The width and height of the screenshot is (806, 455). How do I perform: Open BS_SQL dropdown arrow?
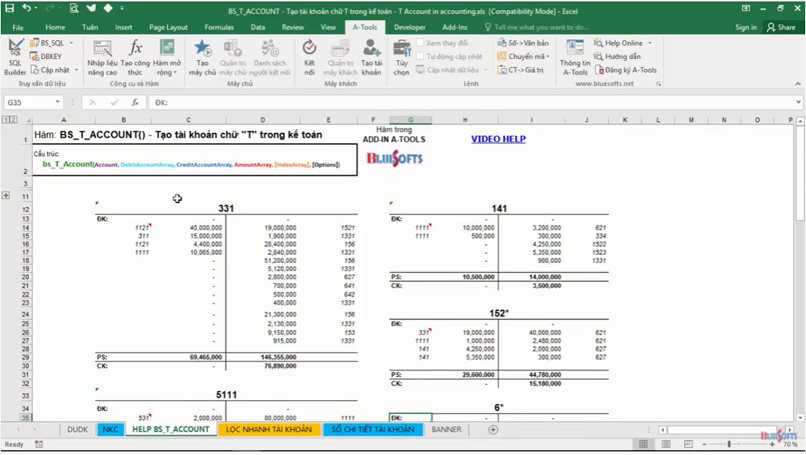click(71, 43)
